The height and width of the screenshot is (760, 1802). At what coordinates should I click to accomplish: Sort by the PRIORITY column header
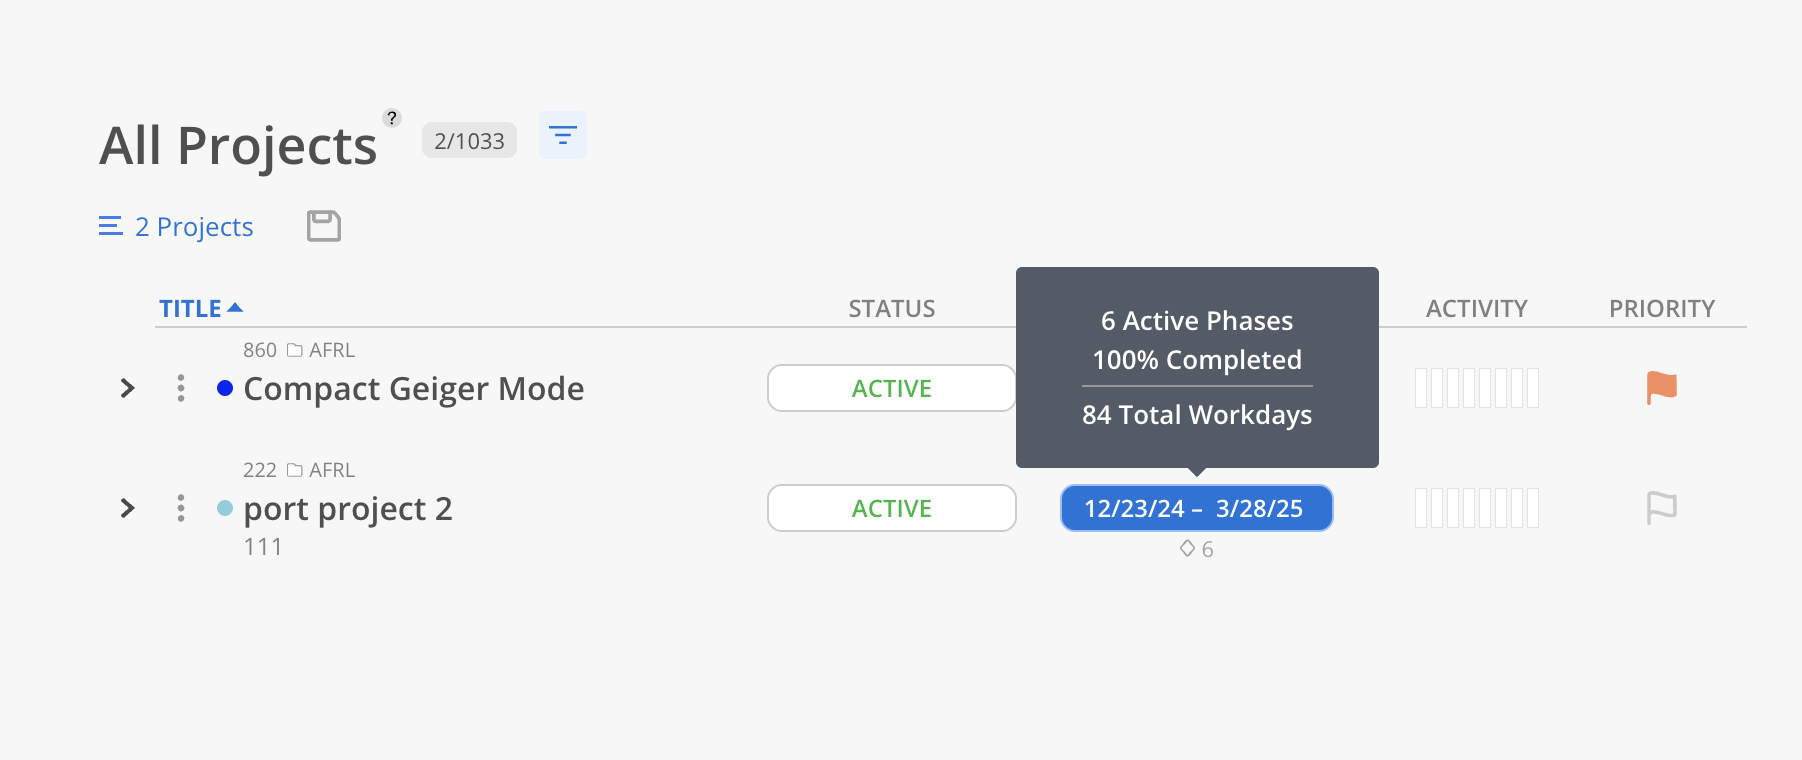pos(1661,309)
